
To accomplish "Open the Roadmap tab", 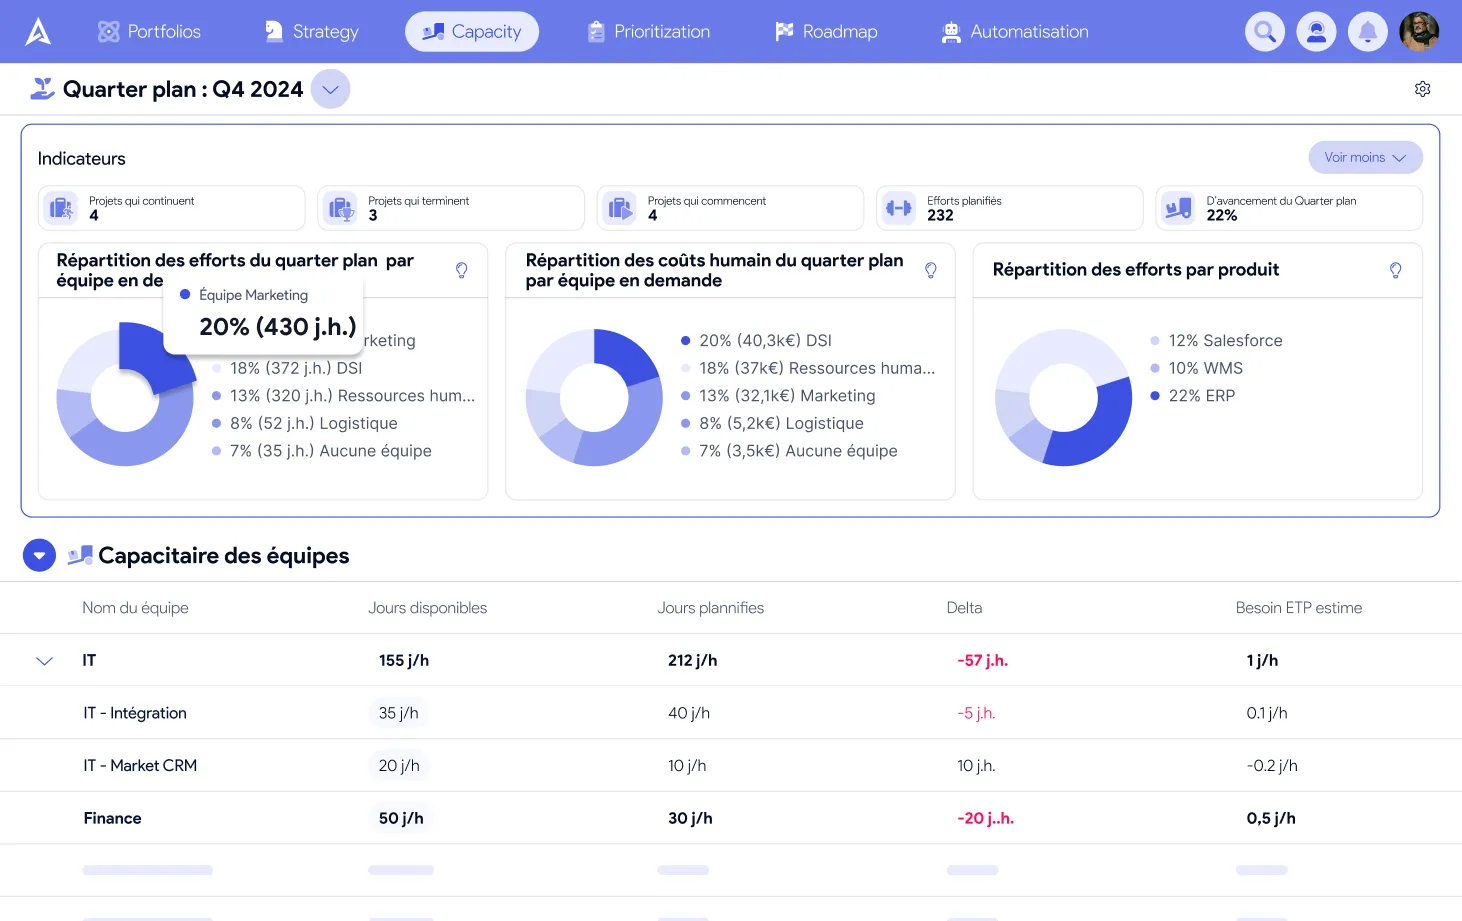I will tap(826, 31).
